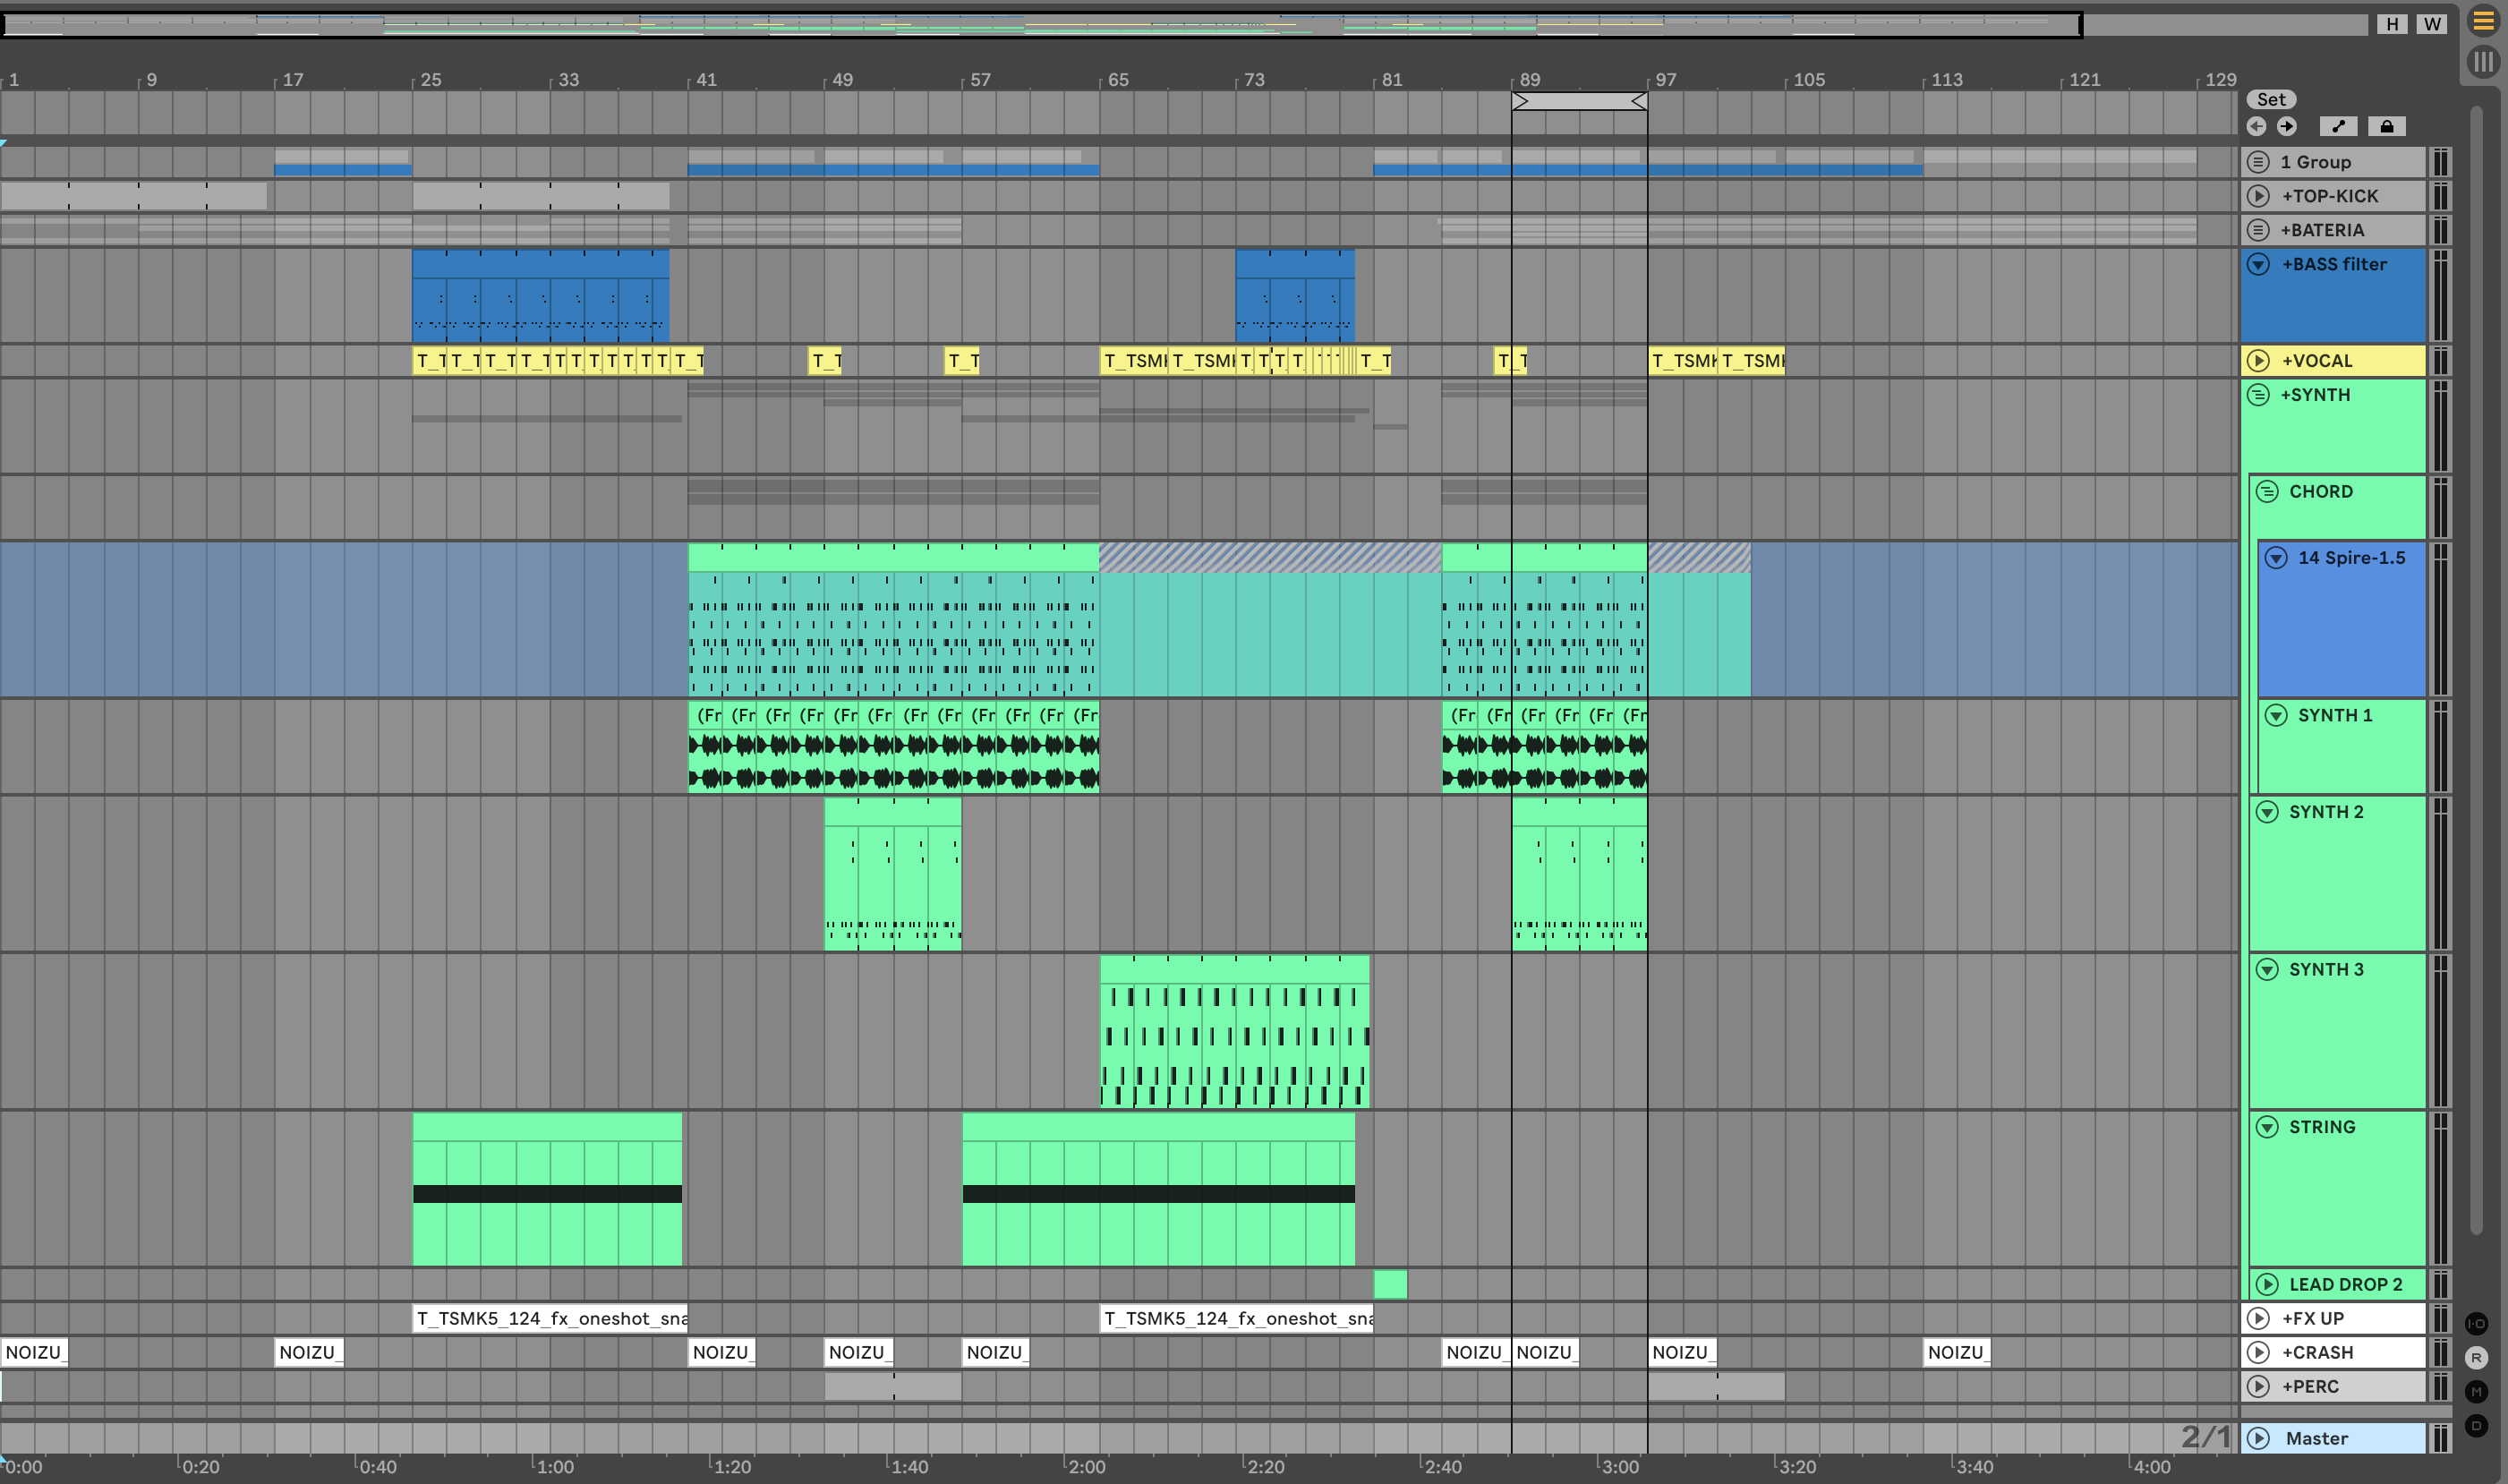
Task: Toggle W optimize arrangement width
Action: pyautogui.click(x=2432, y=24)
